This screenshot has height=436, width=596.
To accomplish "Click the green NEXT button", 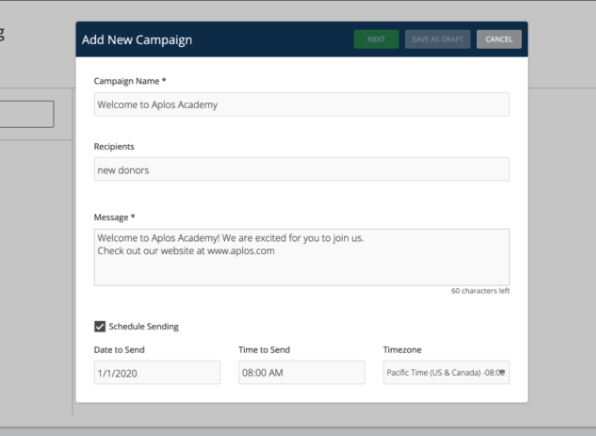I will click(x=376, y=40).
